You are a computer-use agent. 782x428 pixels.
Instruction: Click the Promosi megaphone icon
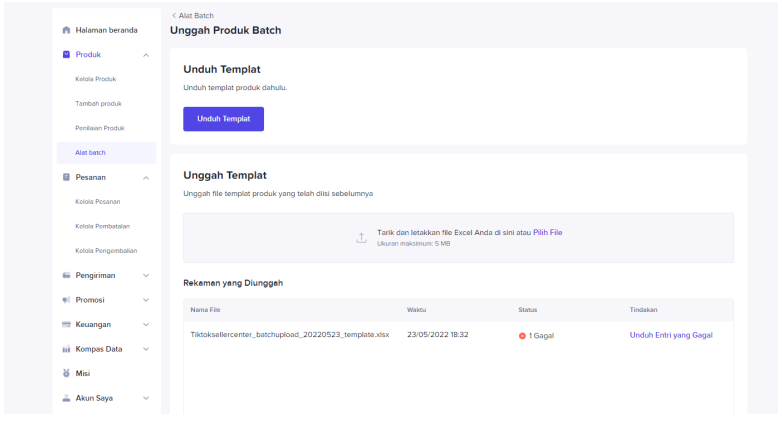pyautogui.click(x=66, y=300)
